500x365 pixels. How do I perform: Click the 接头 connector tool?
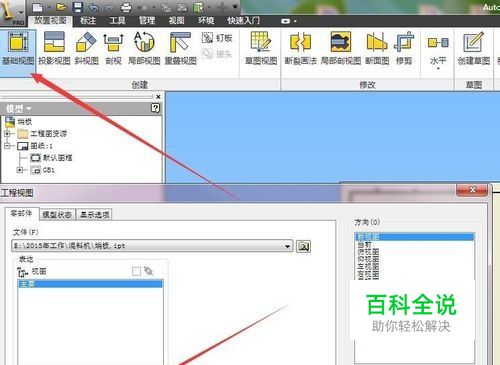[217, 53]
